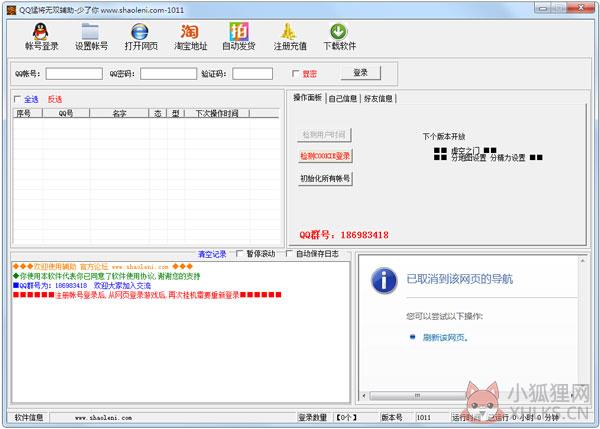
Task: Click the 分精力设置 label
Action: point(508,158)
